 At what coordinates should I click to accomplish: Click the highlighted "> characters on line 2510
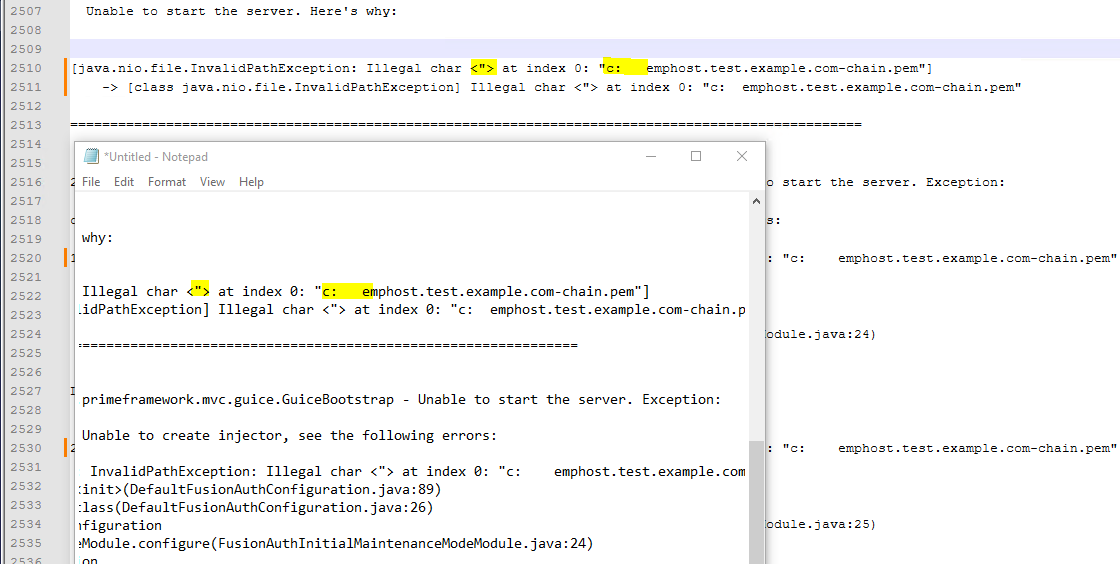pyautogui.click(x=484, y=68)
